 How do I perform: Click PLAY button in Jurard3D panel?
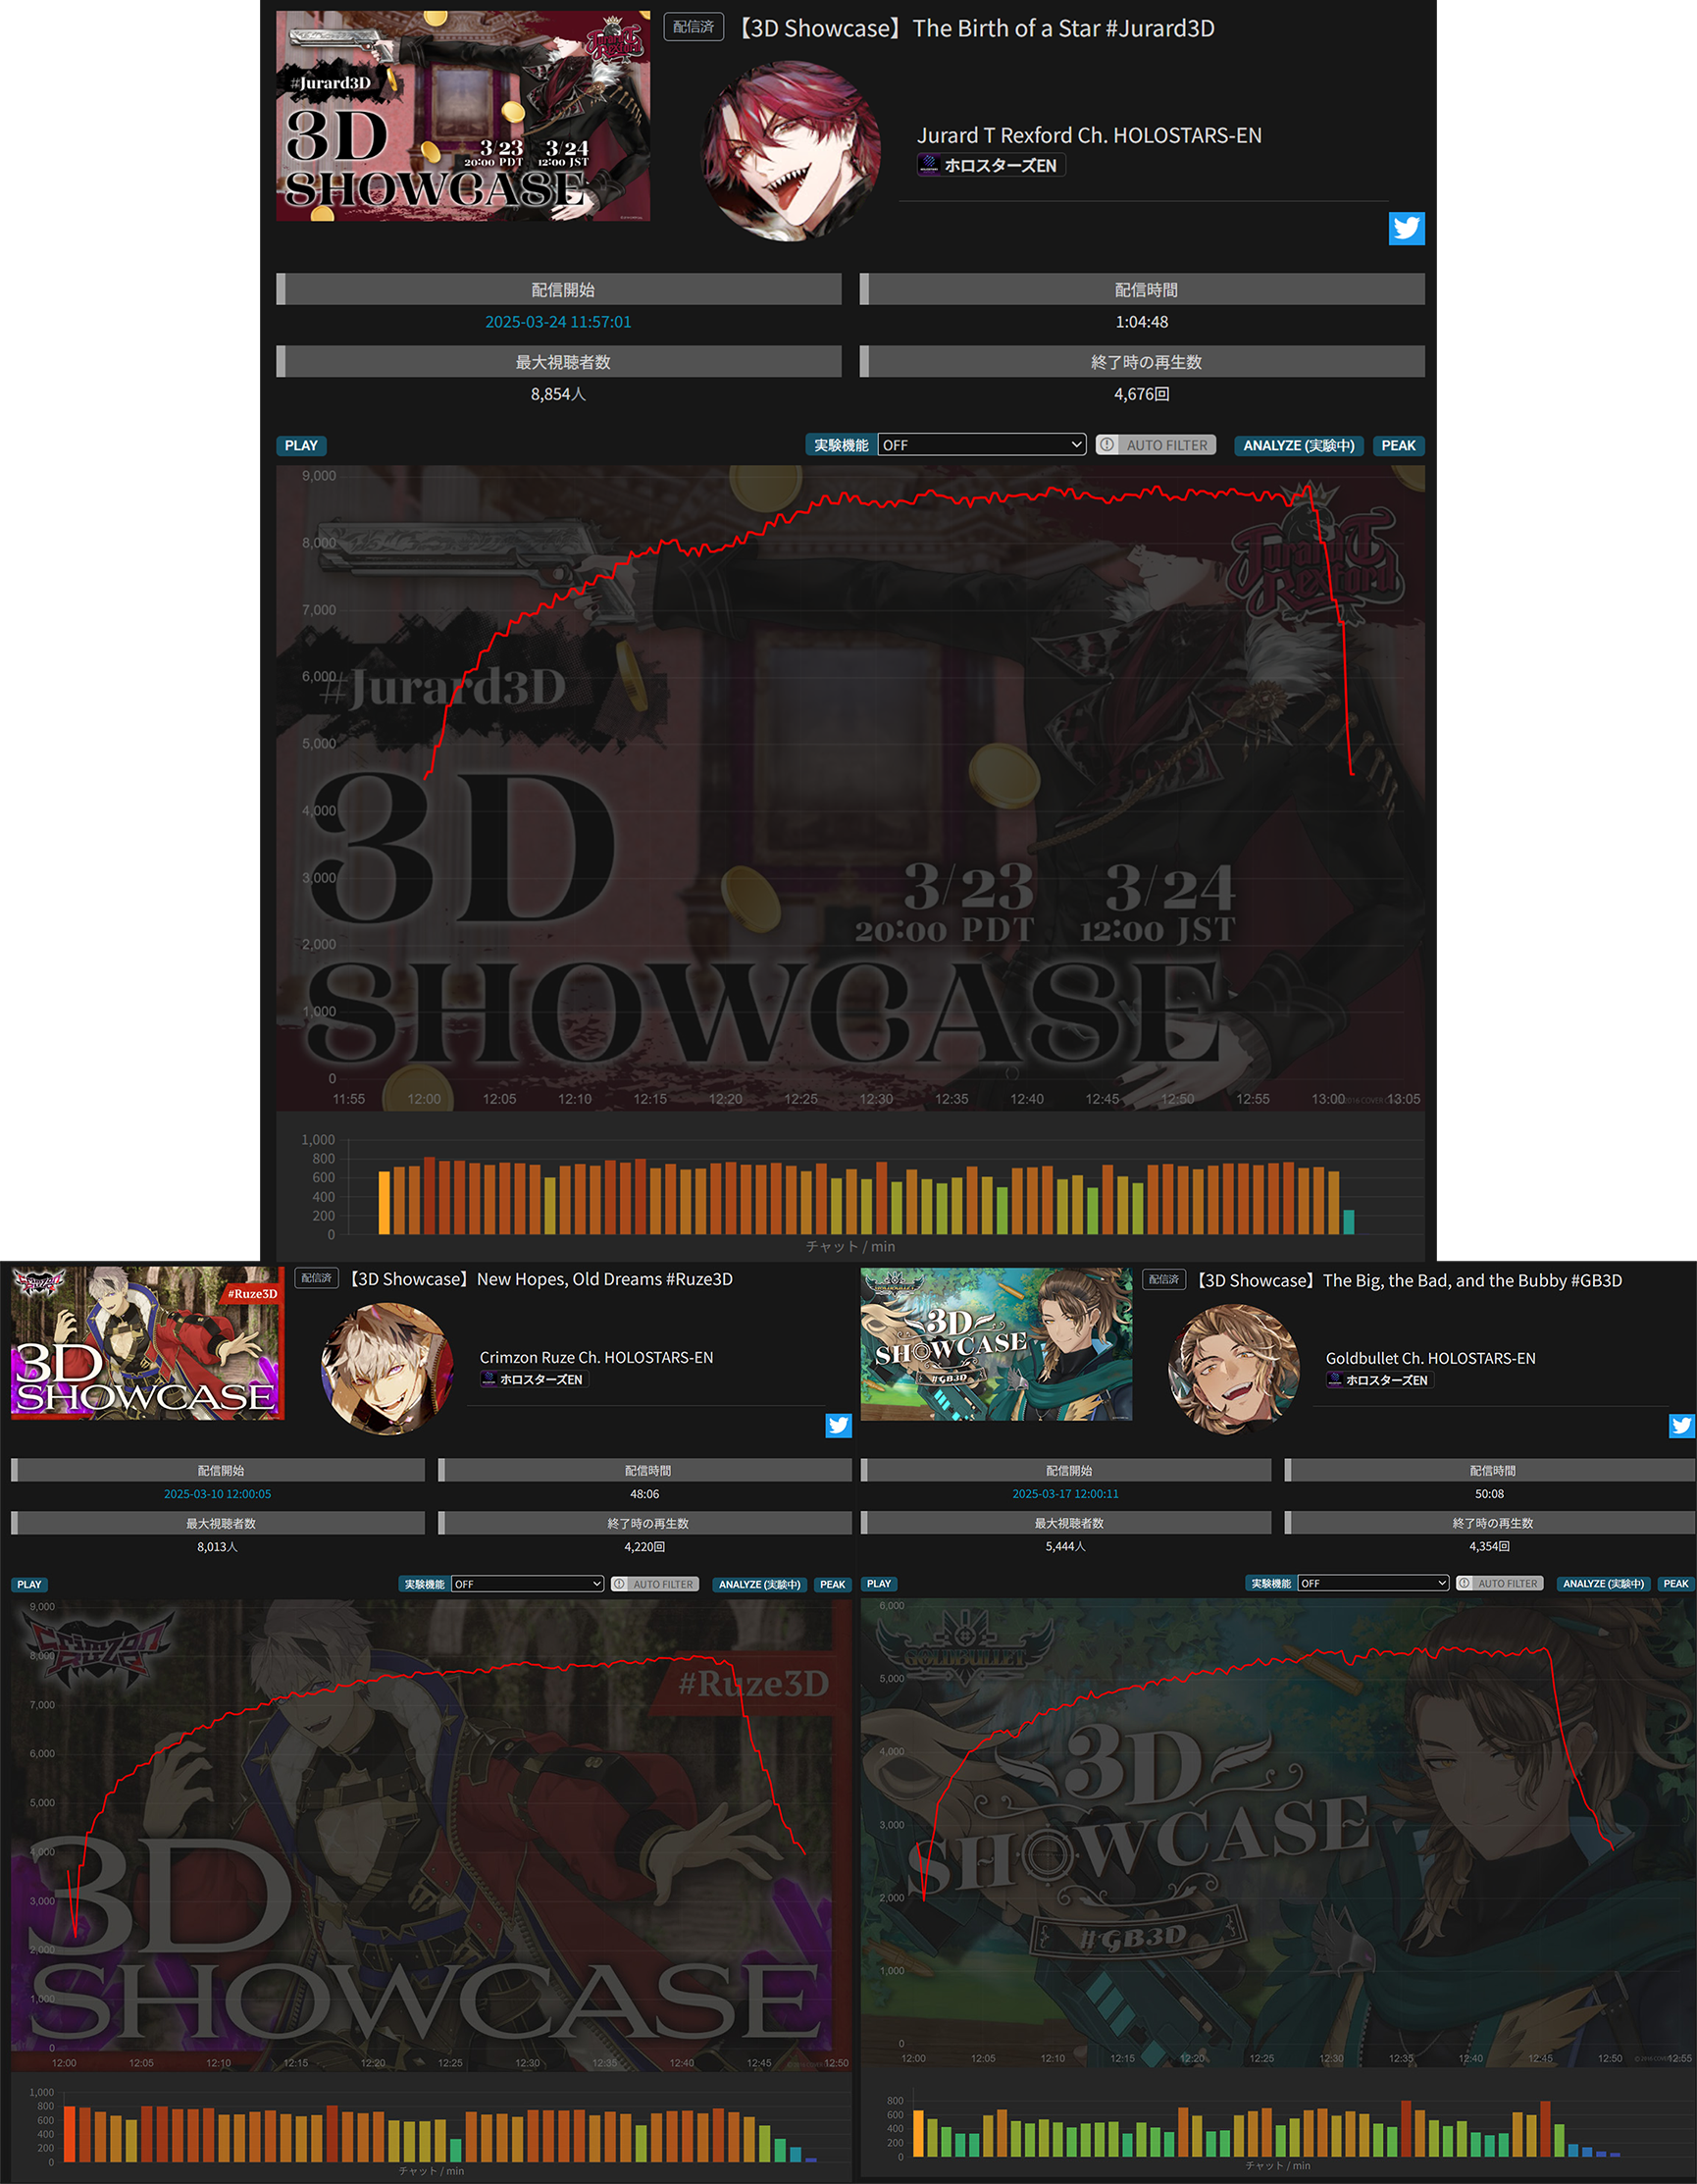(x=301, y=445)
